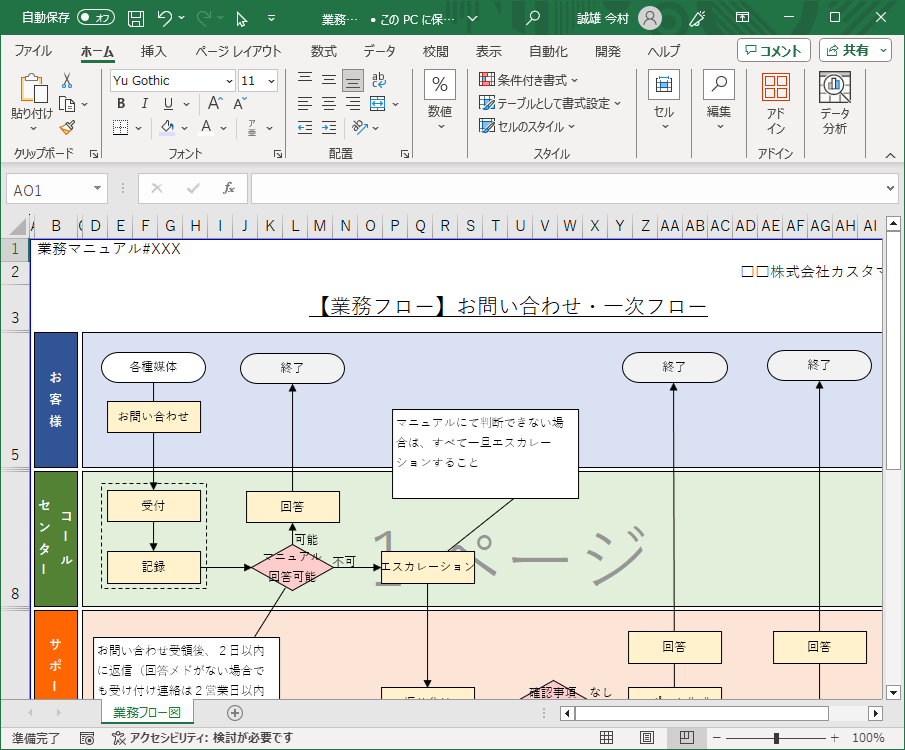Click the Insert Function fx icon
The width and height of the screenshot is (905, 750).
(227, 187)
